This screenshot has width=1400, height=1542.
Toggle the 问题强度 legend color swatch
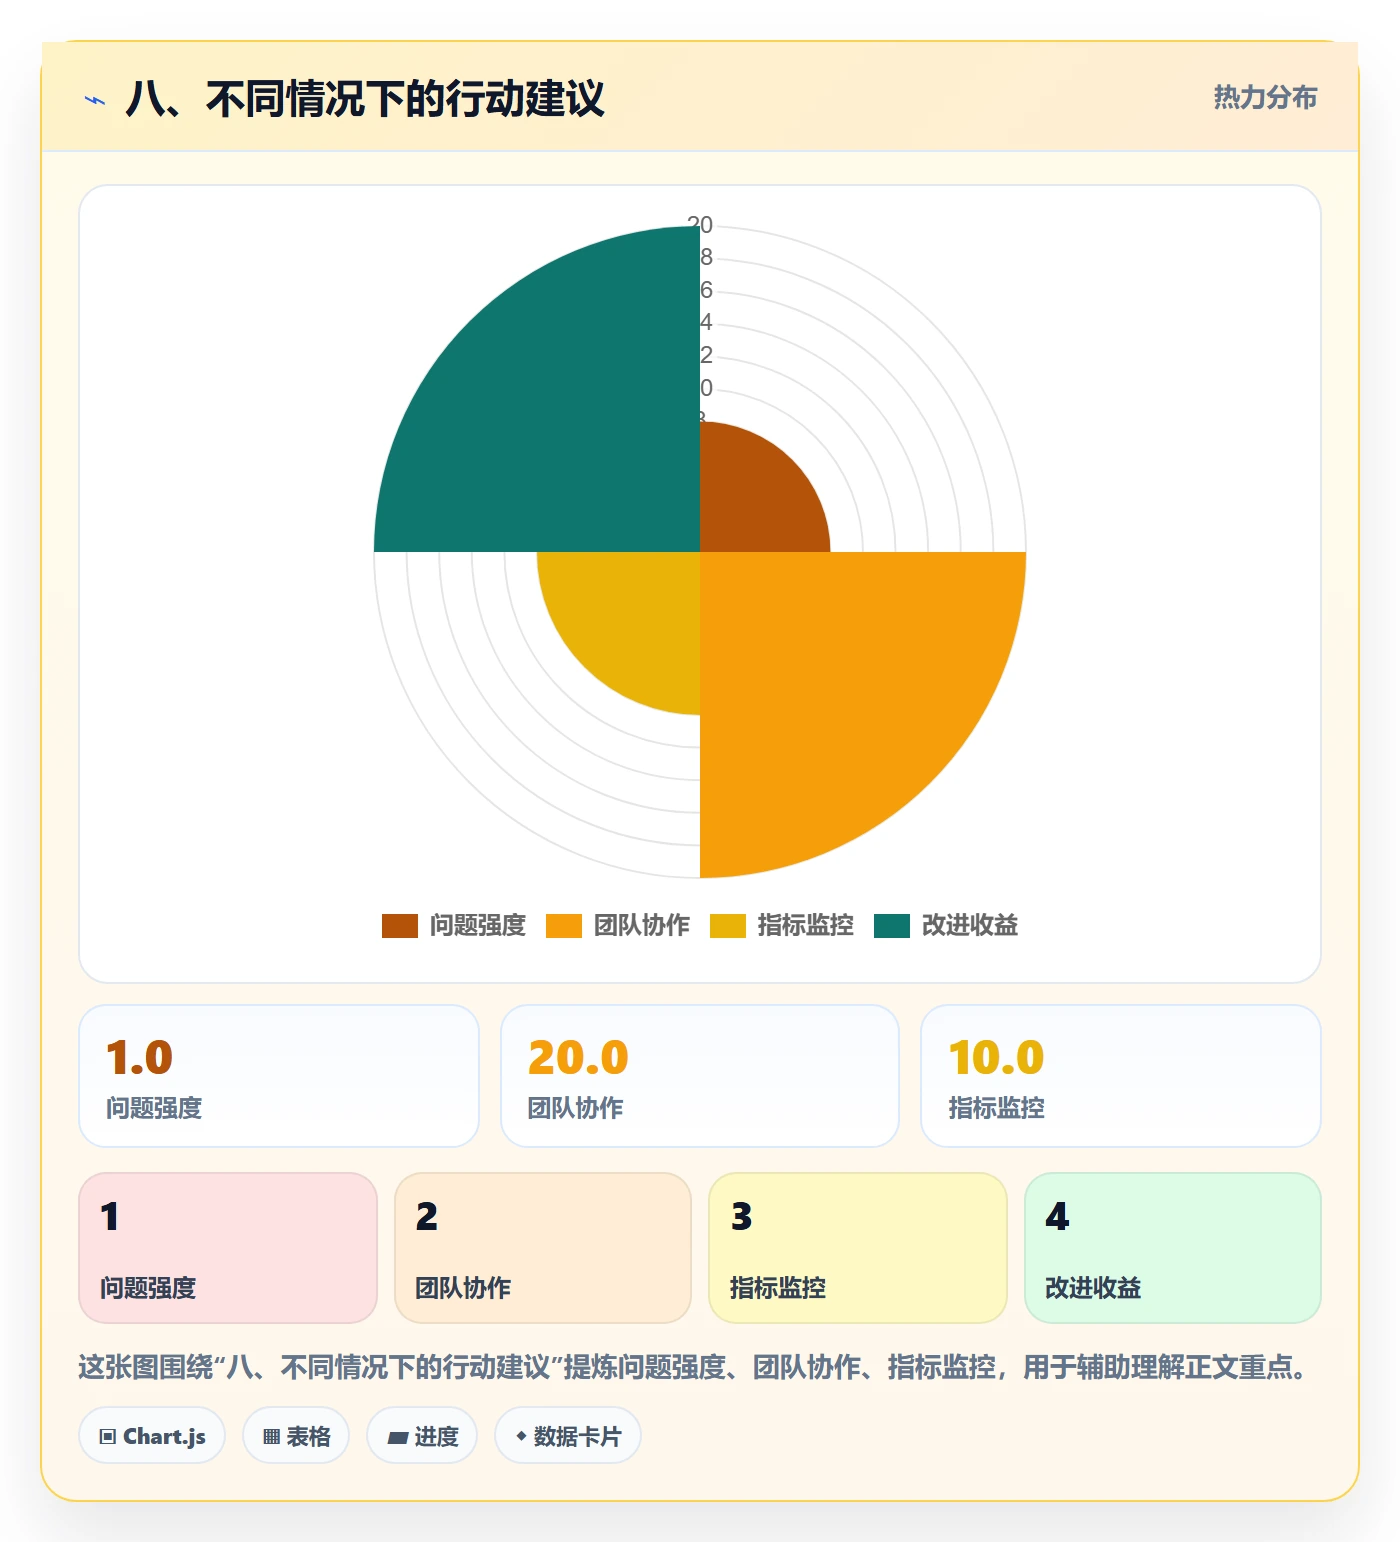399,926
